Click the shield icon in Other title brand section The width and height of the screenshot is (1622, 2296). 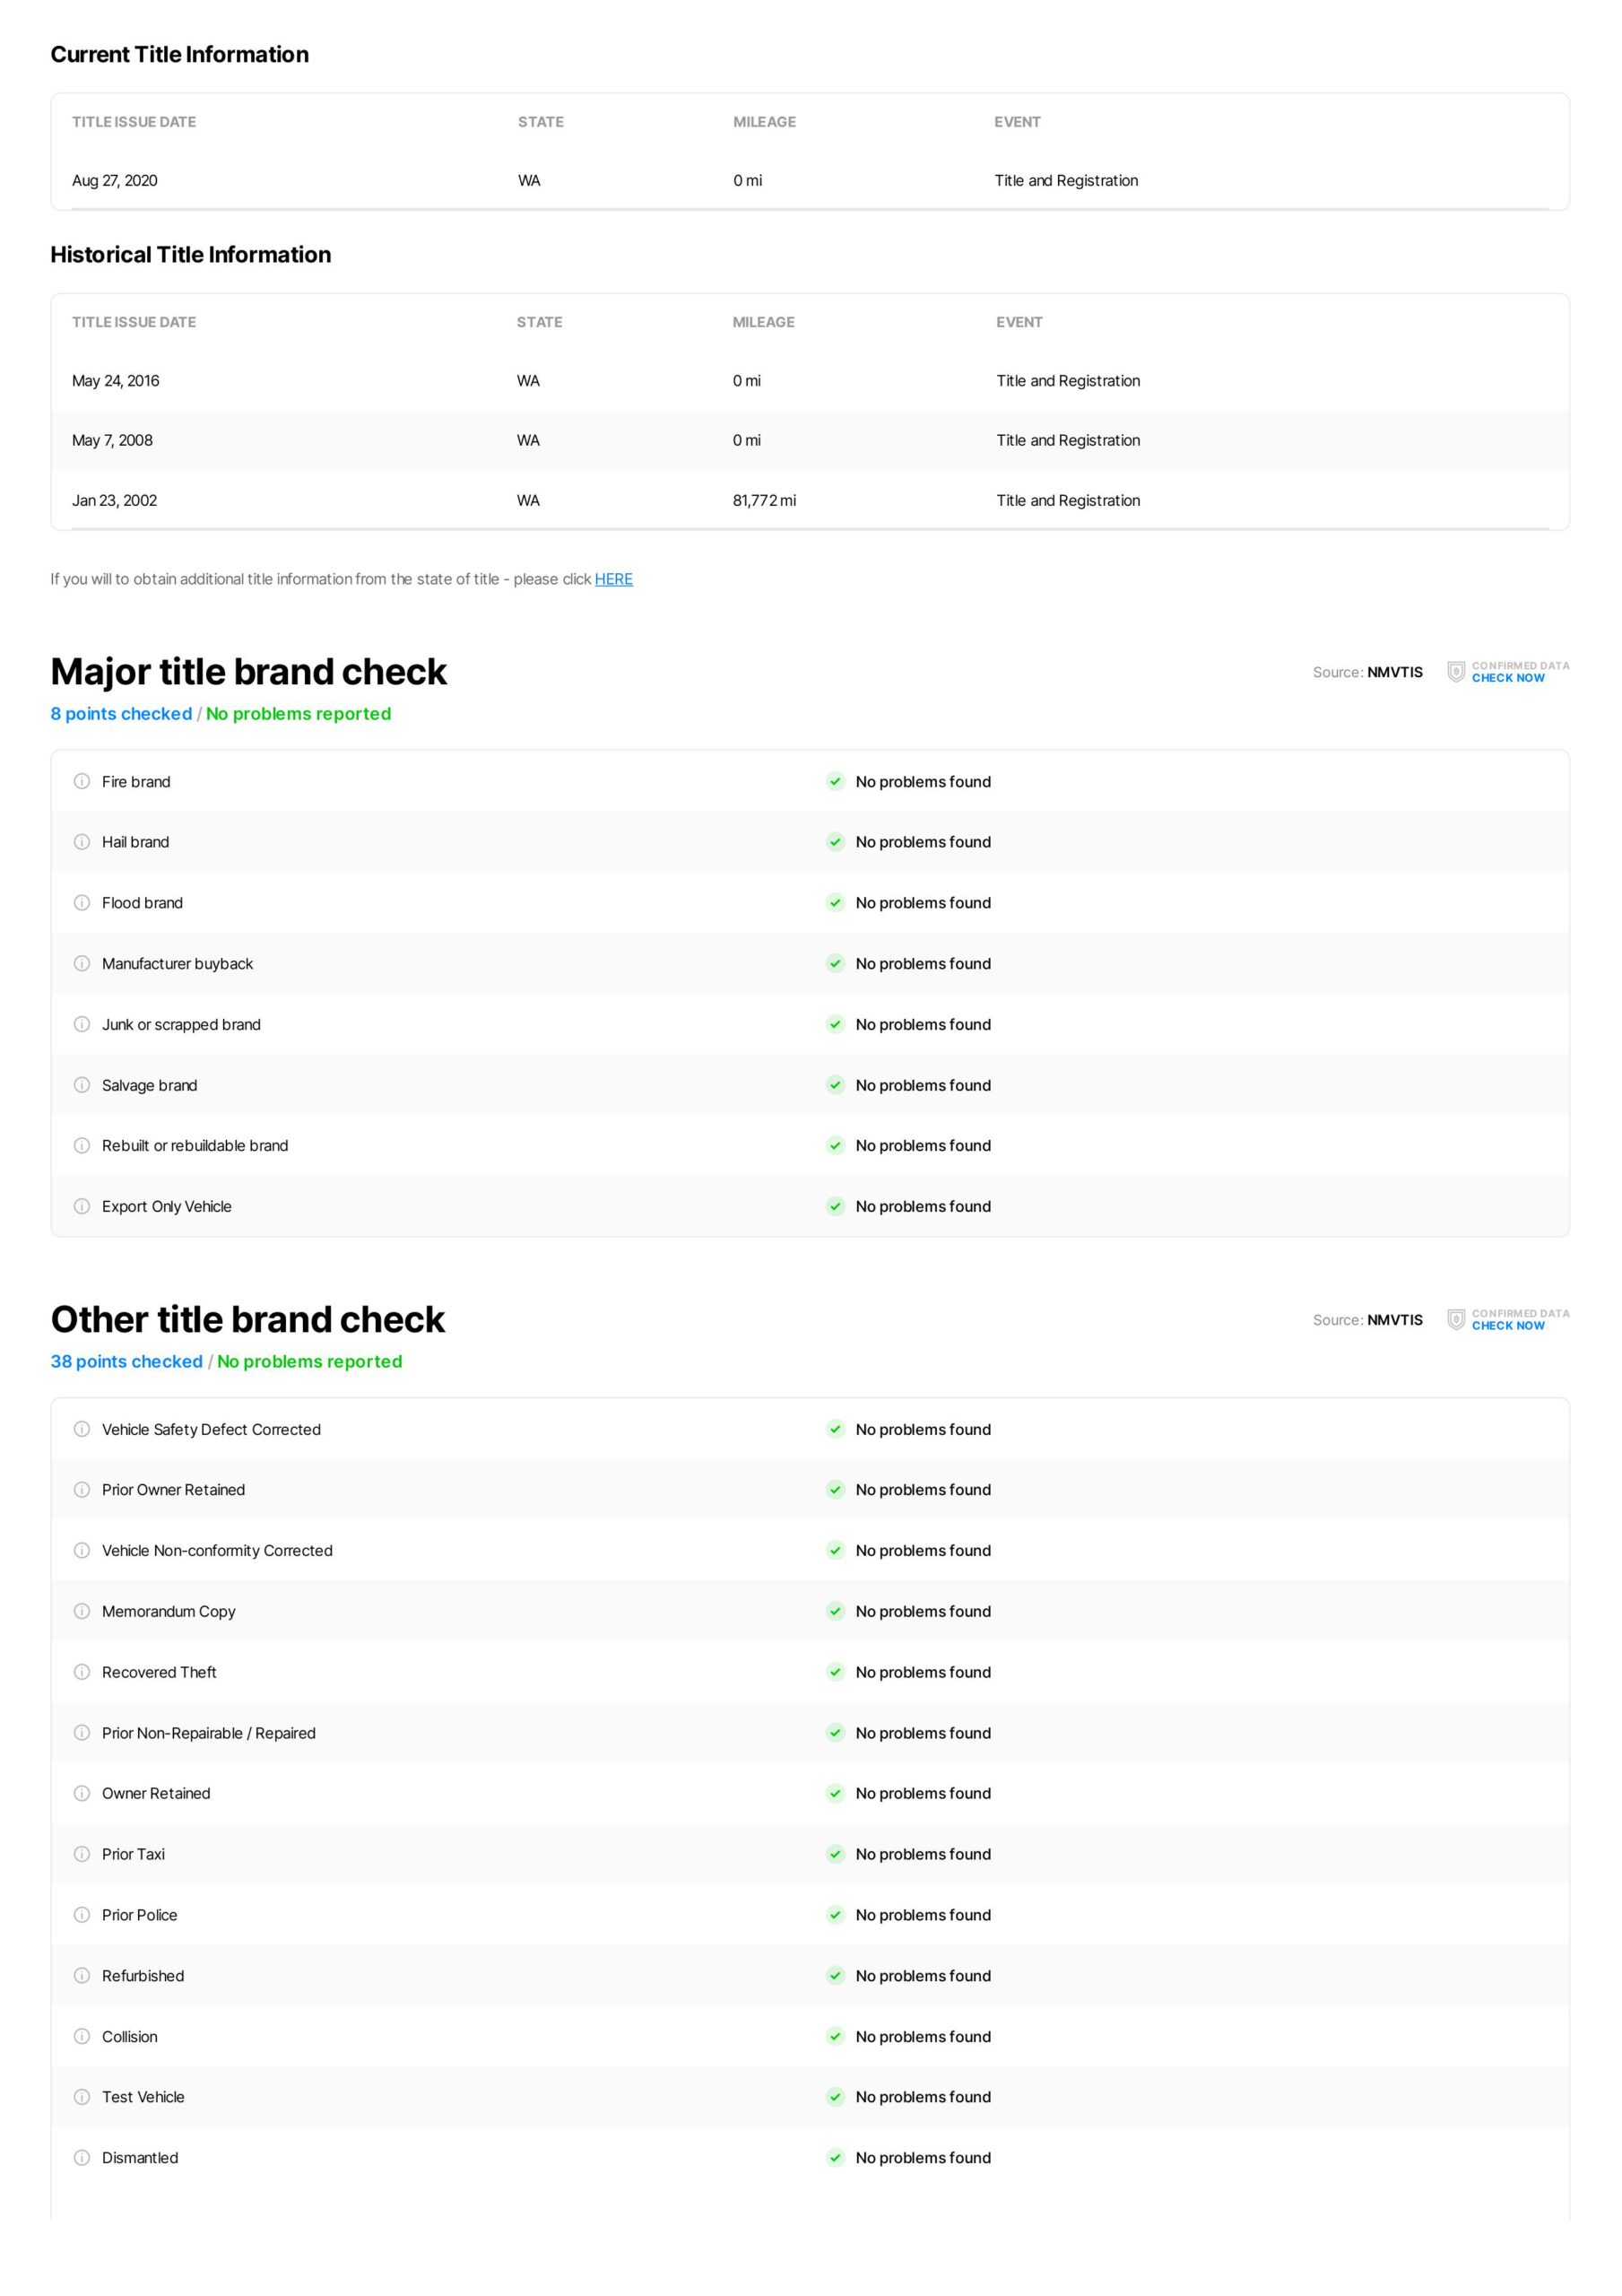[x=1456, y=1320]
